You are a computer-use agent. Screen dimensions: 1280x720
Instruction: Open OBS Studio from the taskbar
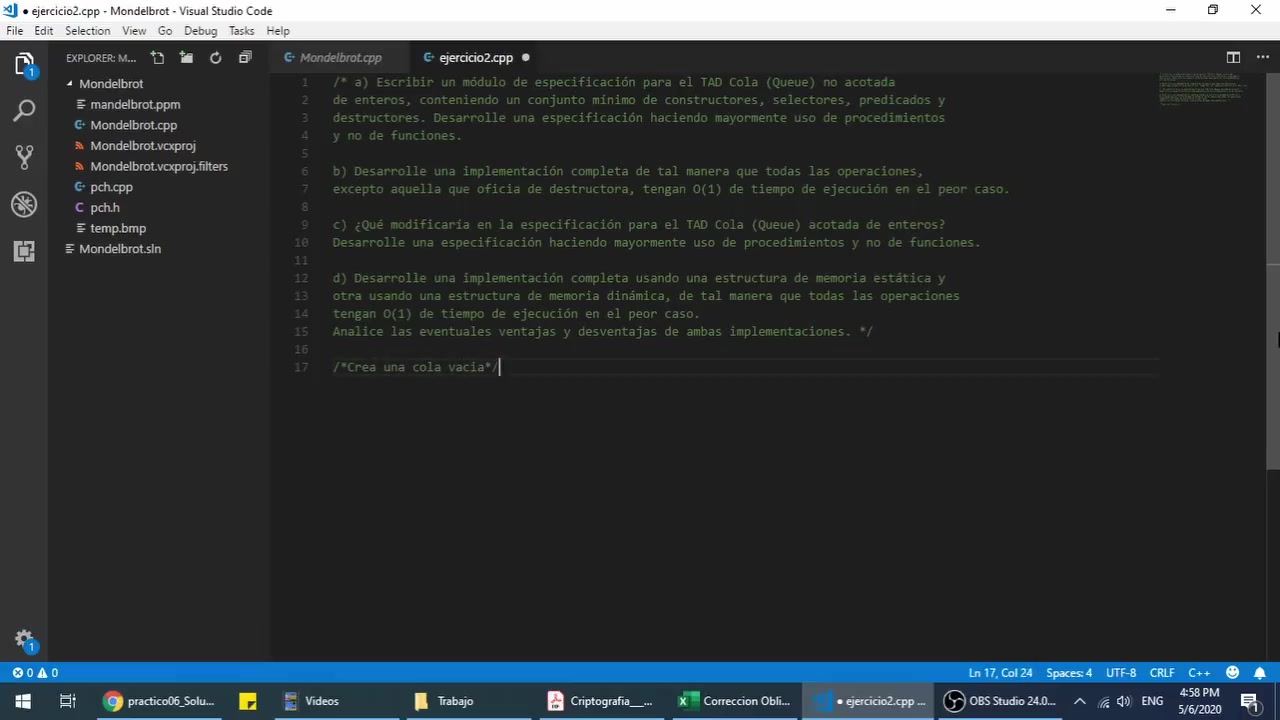(1000, 701)
